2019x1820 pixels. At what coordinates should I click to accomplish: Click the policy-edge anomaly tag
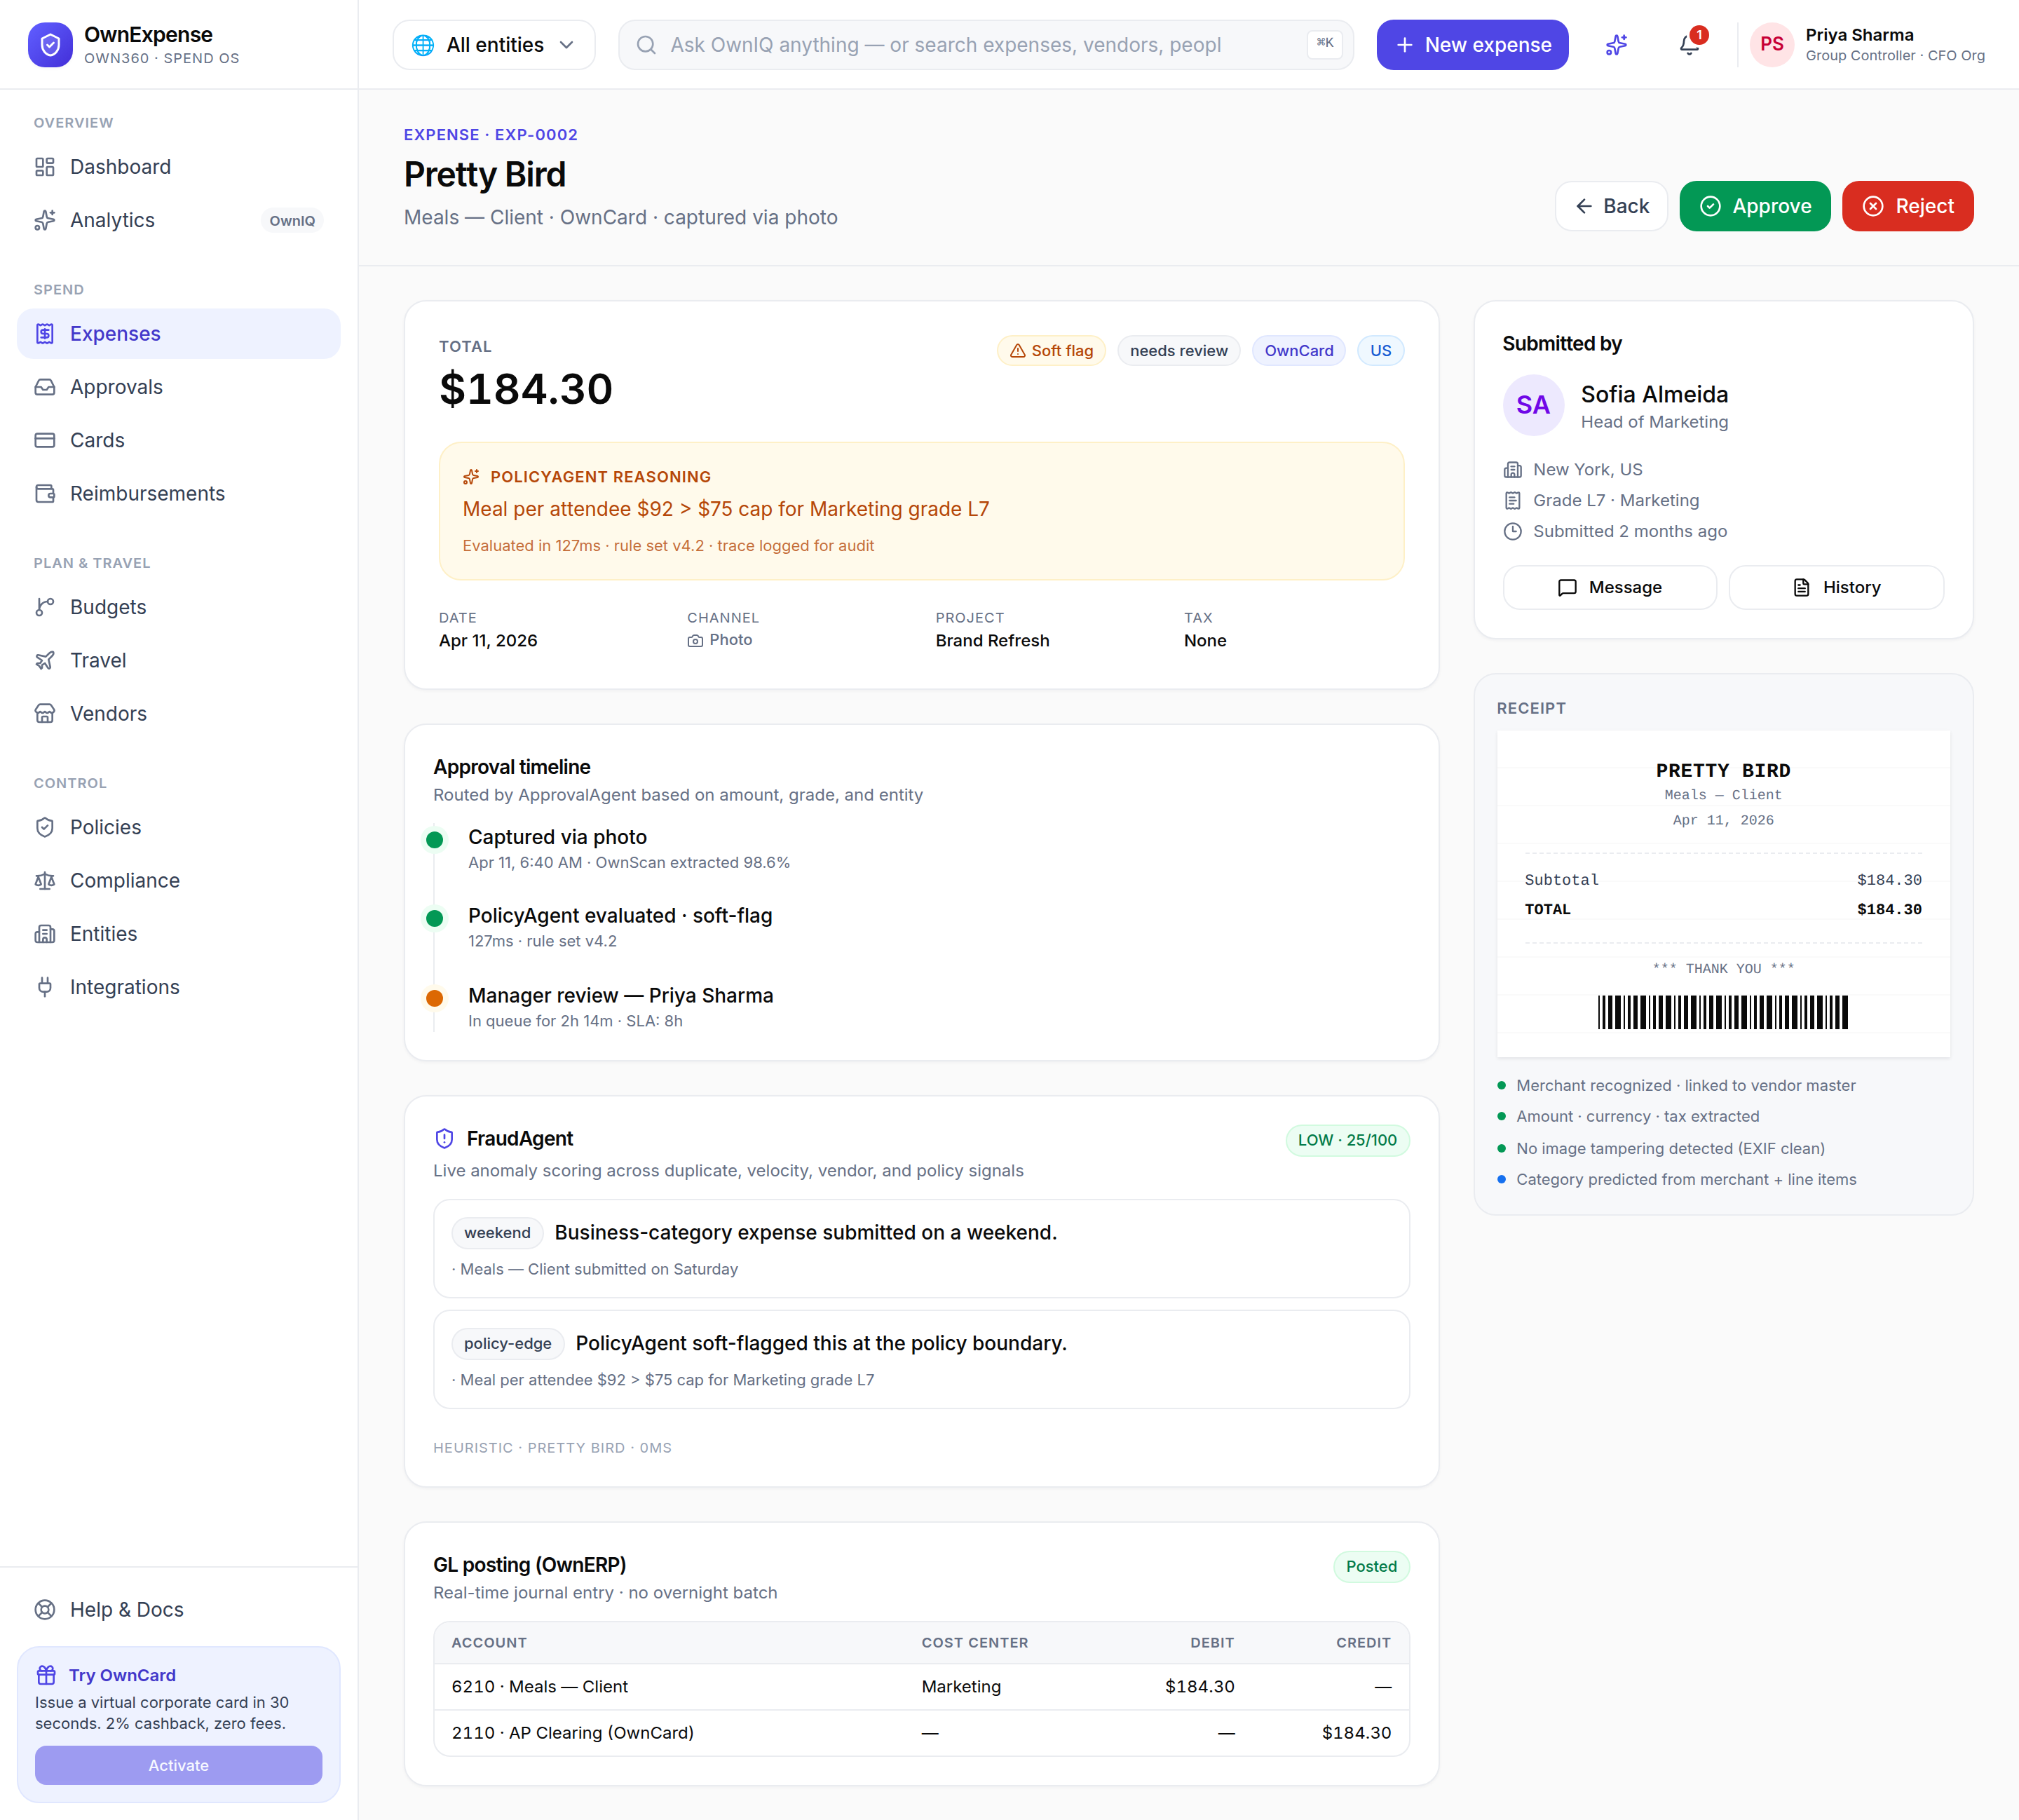[x=507, y=1343]
